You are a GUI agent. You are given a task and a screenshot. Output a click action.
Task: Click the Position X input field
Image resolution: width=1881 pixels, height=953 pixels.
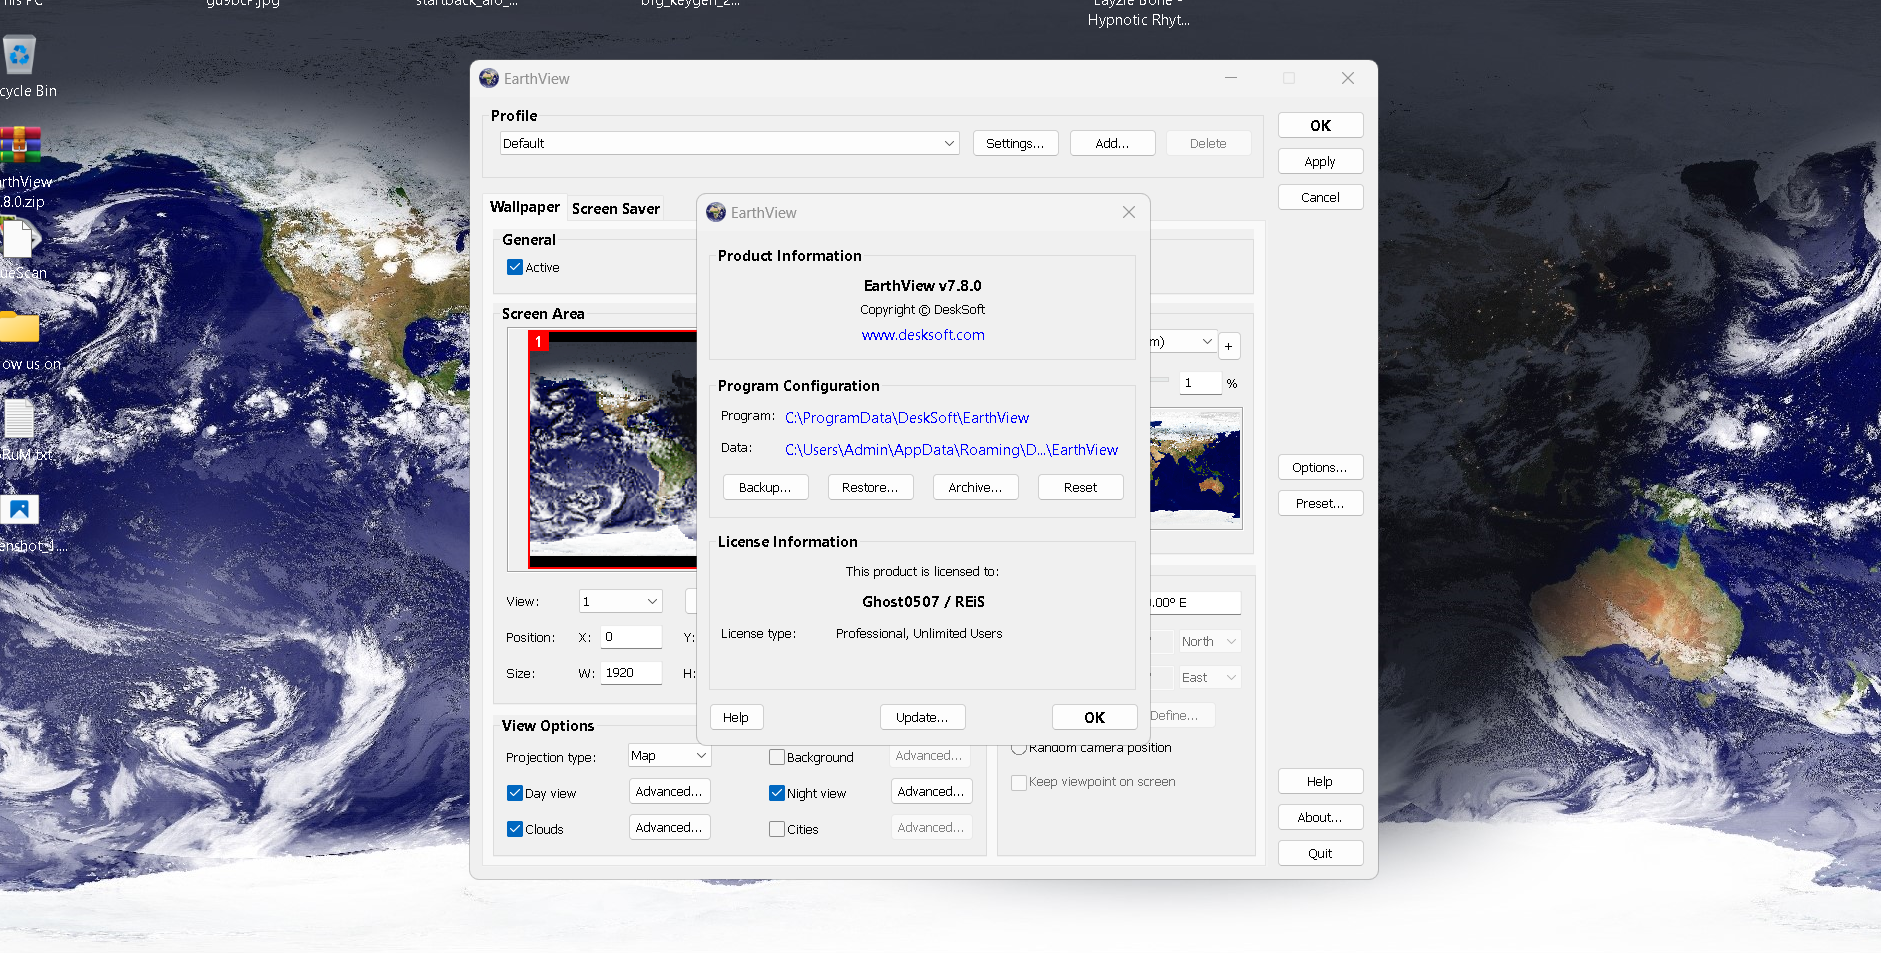(631, 637)
